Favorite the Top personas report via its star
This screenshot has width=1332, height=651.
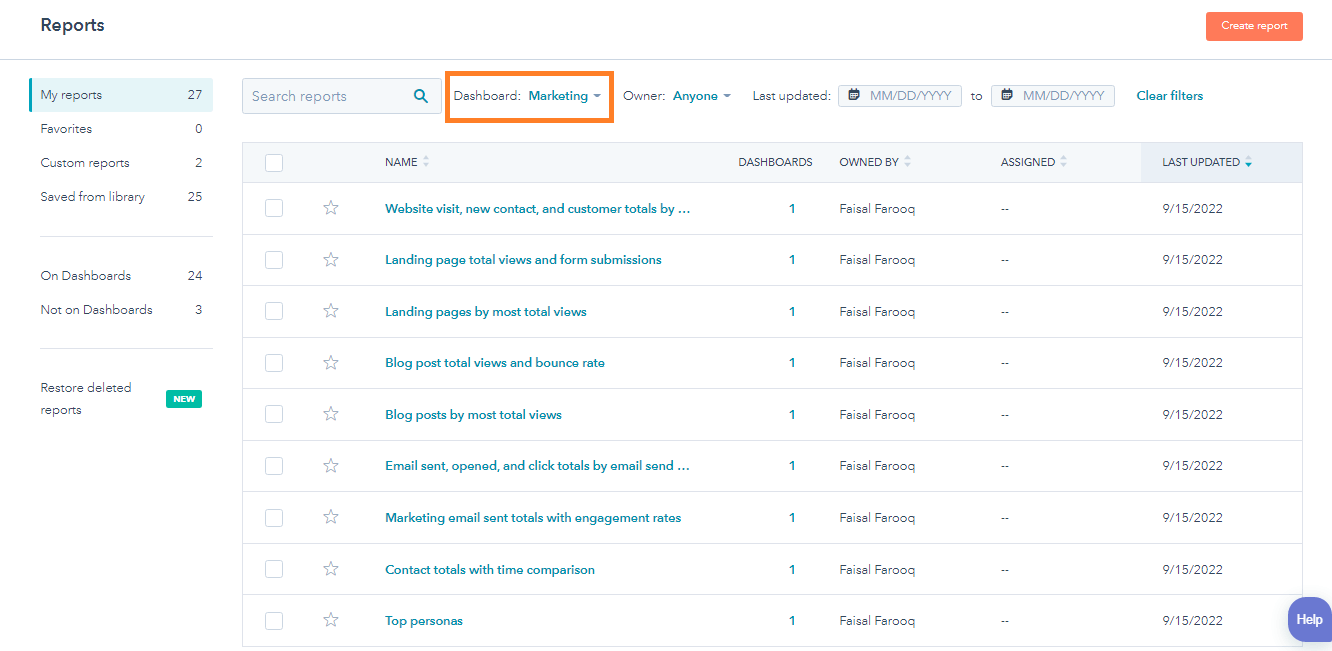click(331, 620)
